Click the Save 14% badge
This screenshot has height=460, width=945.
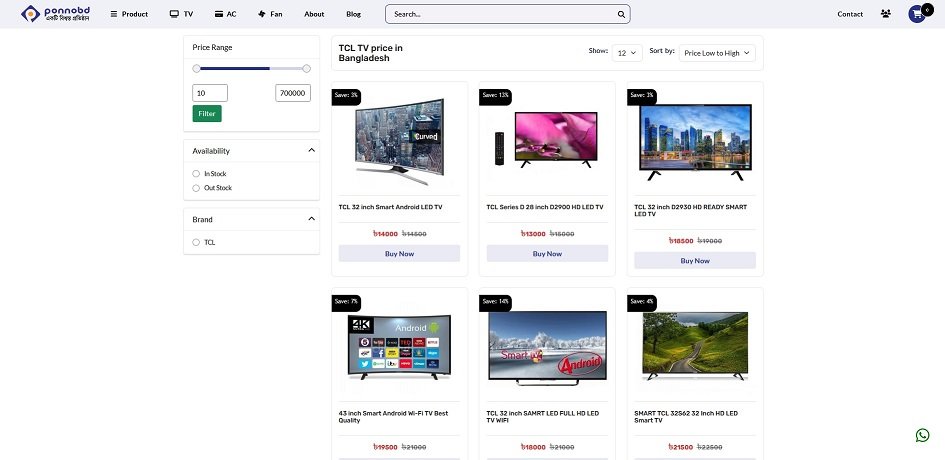pos(495,301)
